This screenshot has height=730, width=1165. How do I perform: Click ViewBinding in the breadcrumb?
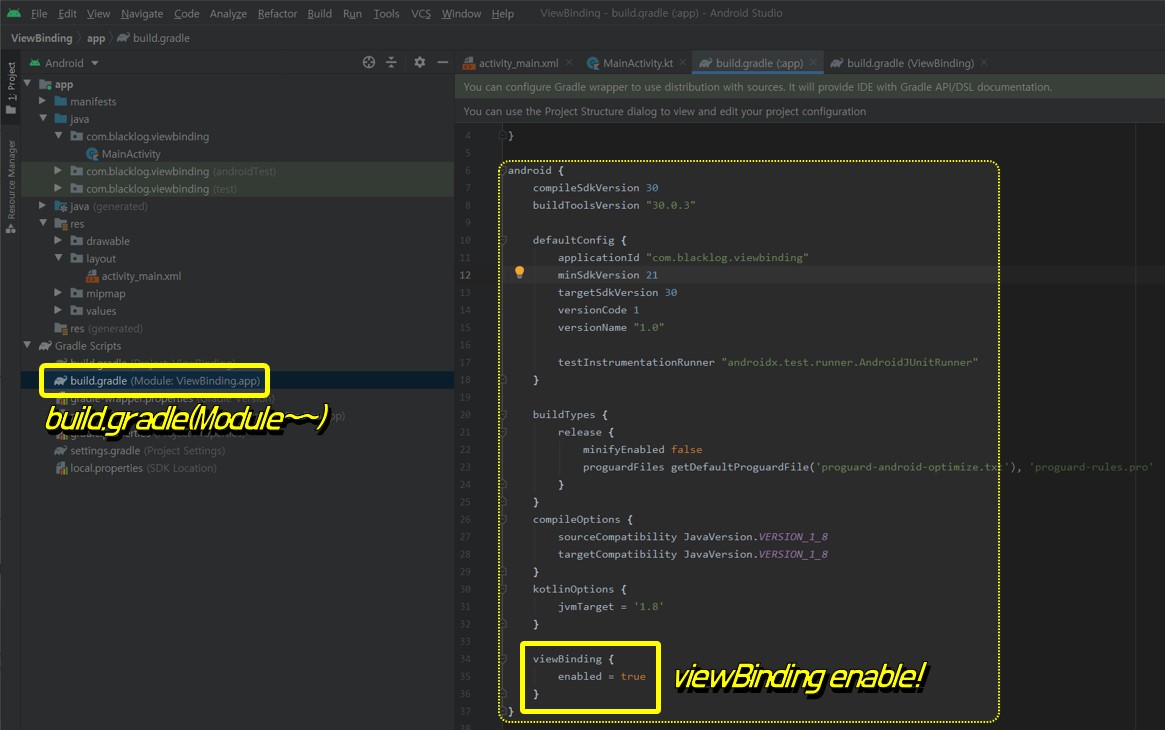42,38
